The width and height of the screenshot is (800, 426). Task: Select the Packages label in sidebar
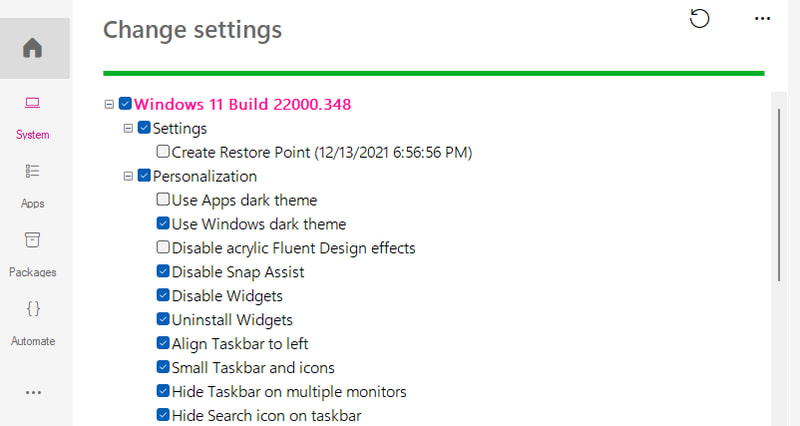point(33,272)
